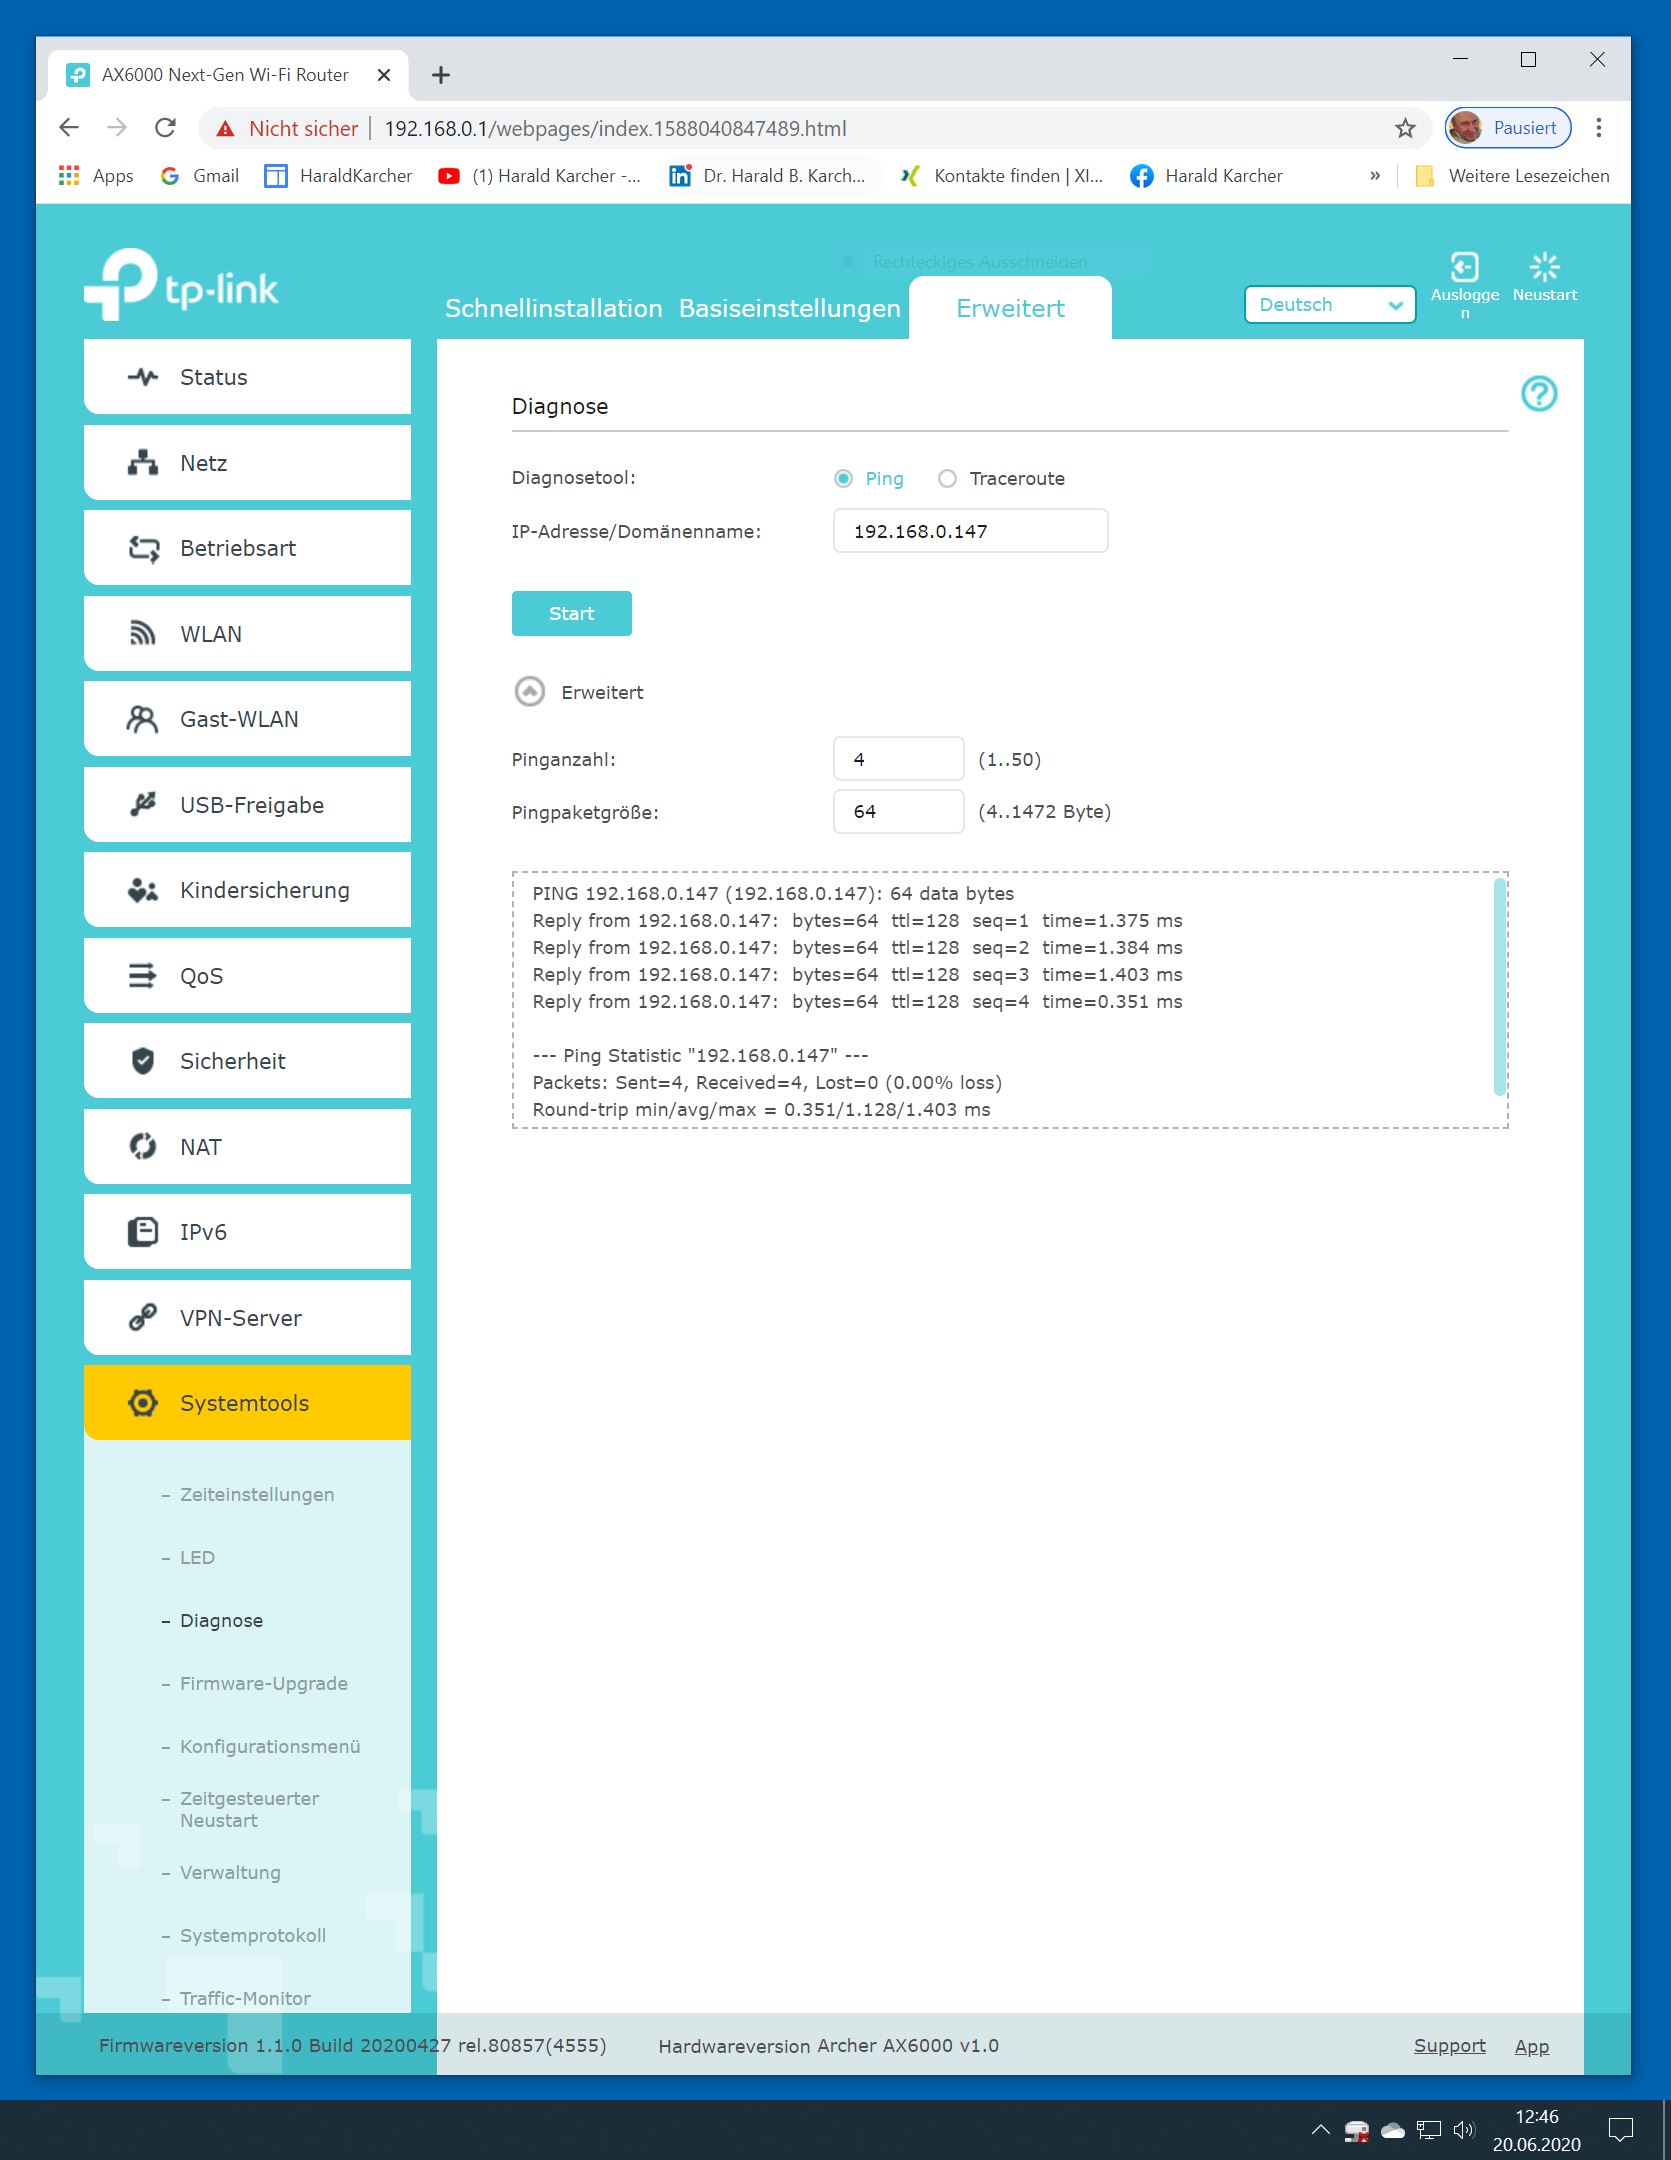The image size is (1671, 2160).
Task: Click the browser address bar URL
Action: [615, 129]
